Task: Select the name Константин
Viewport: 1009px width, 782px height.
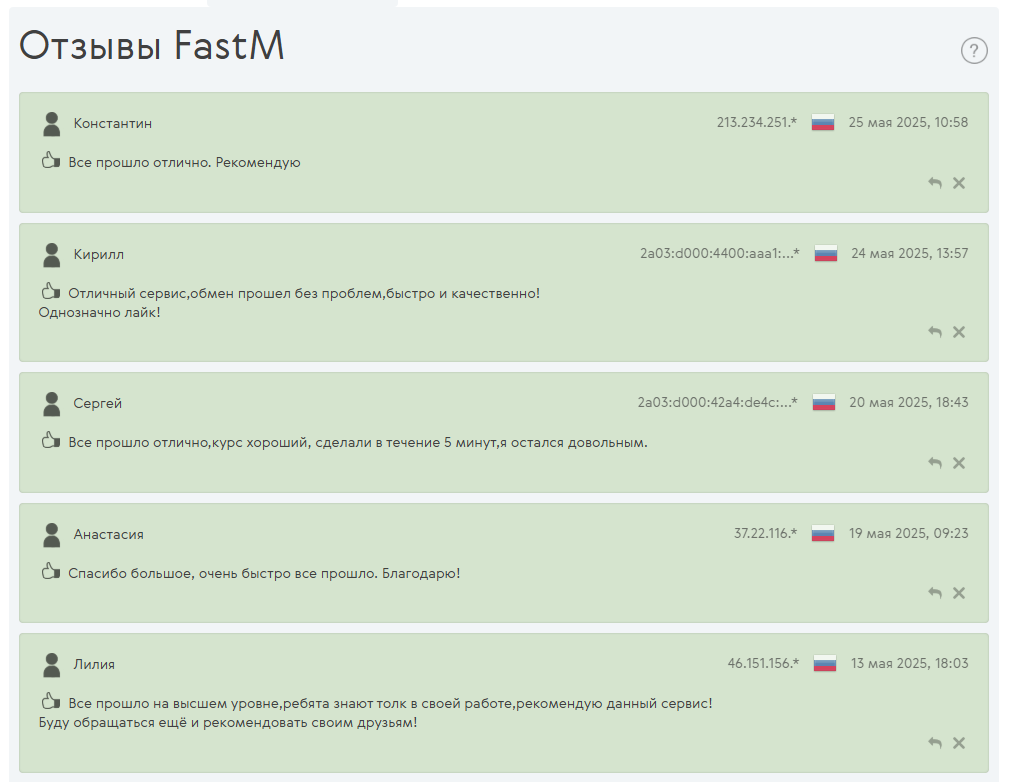Action: point(113,124)
